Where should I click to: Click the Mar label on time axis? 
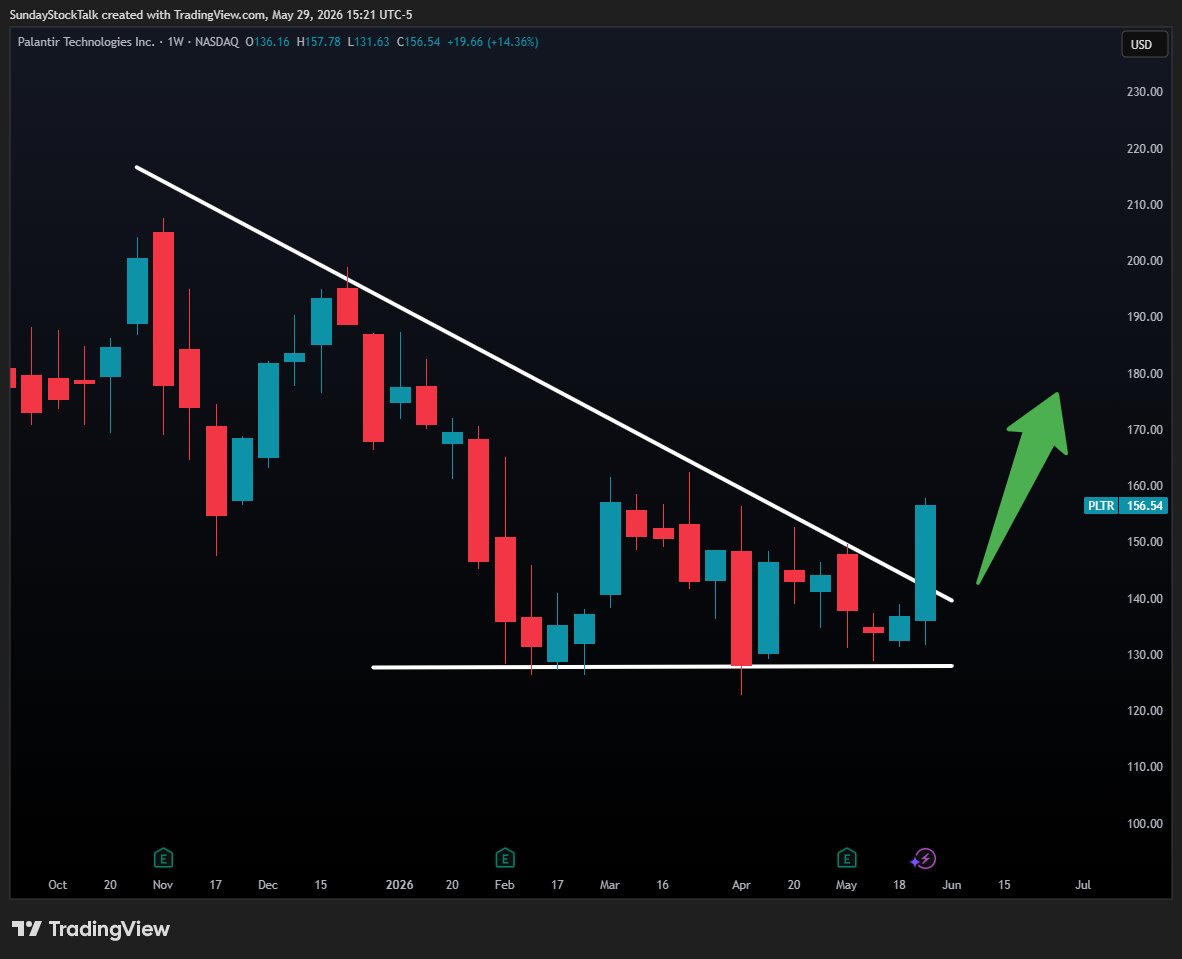(609, 884)
